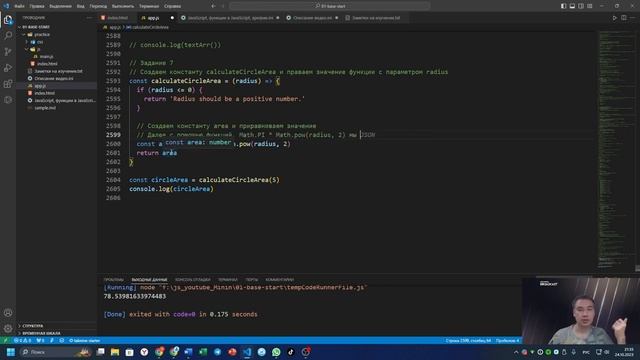Open WhatsApp from the taskbar
The height and width of the screenshot is (360, 640).
pyautogui.click(x=276, y=352)
